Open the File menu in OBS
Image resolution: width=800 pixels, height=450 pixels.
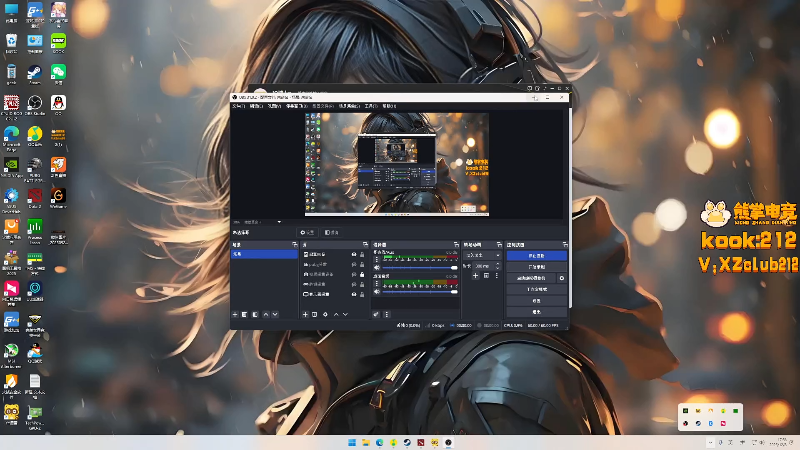point(239,106)
